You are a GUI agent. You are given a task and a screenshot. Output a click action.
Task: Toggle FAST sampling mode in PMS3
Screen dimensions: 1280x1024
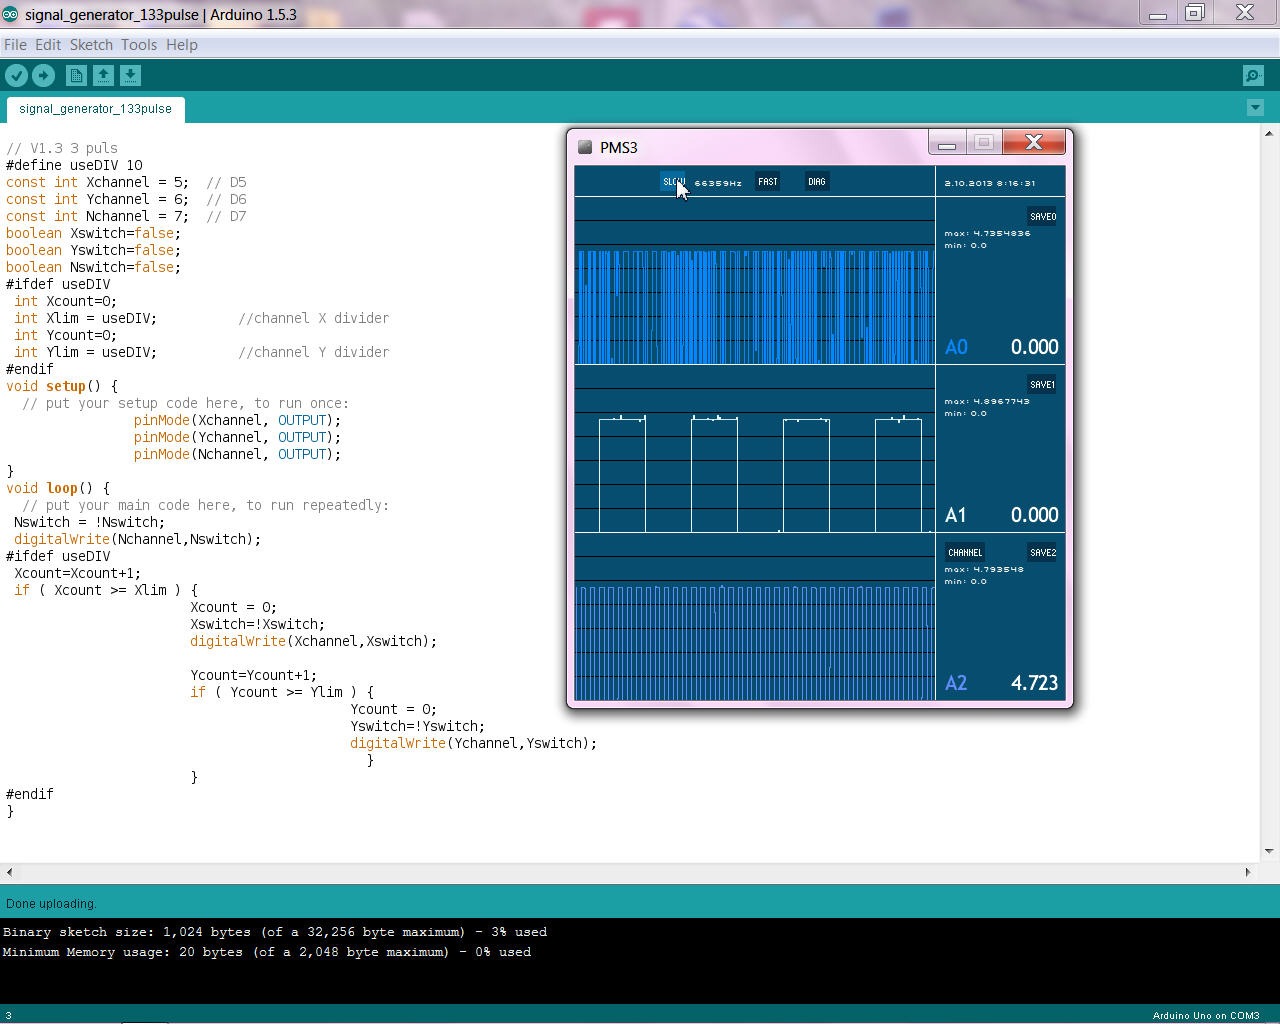coord(767,182)
